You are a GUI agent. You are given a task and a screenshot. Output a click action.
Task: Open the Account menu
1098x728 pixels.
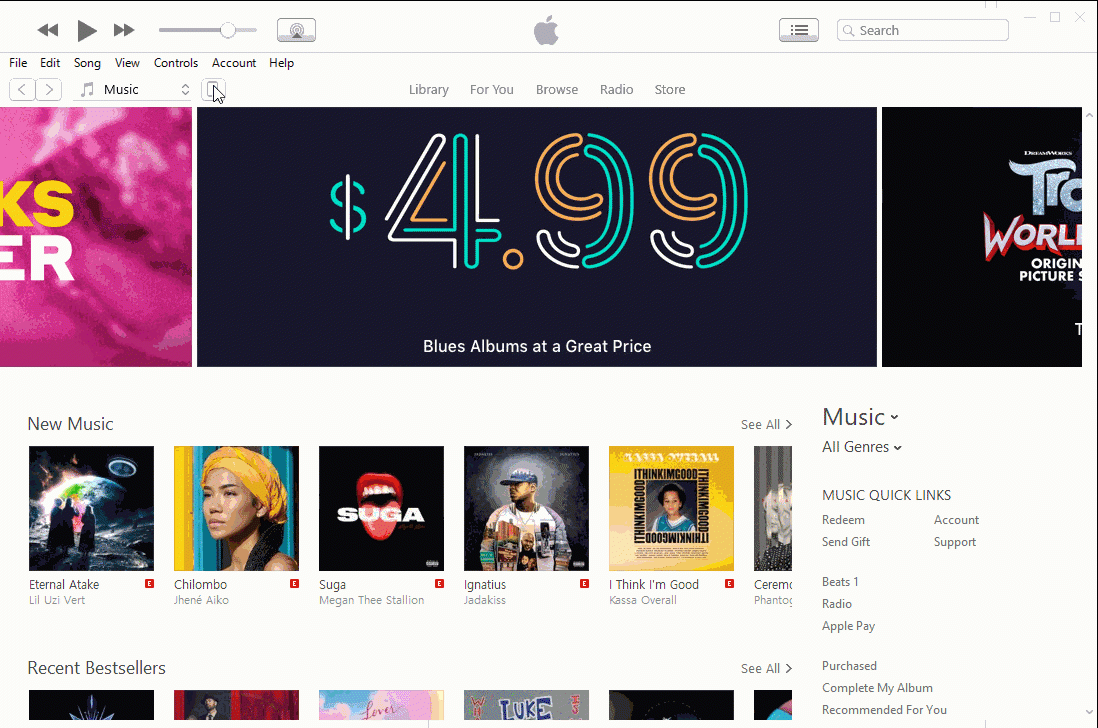coord(234,63)
